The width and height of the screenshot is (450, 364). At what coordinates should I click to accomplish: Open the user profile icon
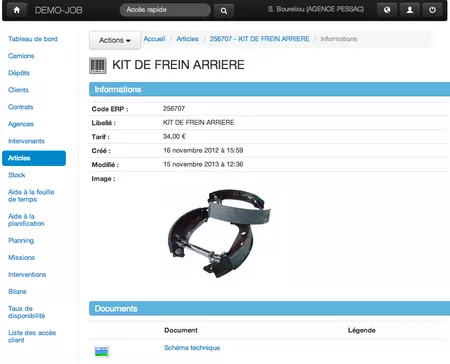(x=410, y=10)
